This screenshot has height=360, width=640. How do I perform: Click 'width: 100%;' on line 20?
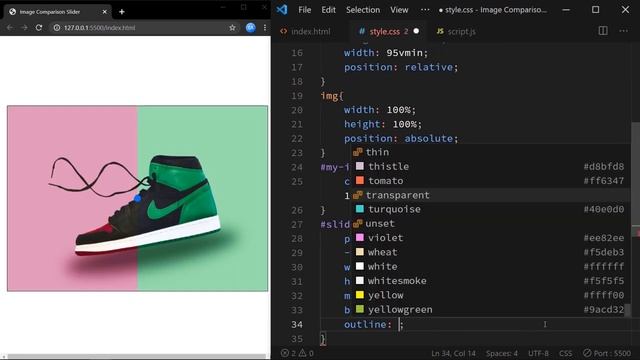(x=380, y=110)
